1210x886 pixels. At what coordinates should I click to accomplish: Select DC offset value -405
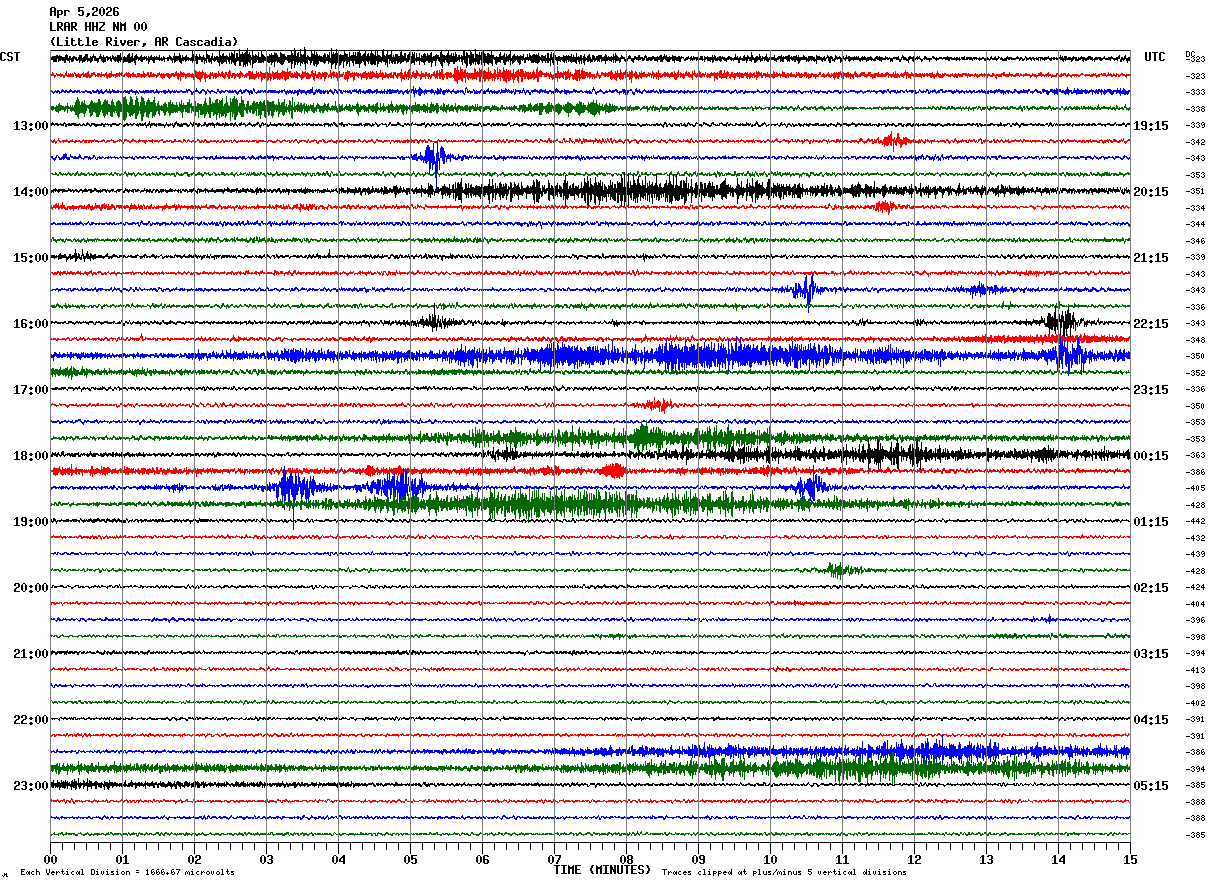tap(1194, 488)
